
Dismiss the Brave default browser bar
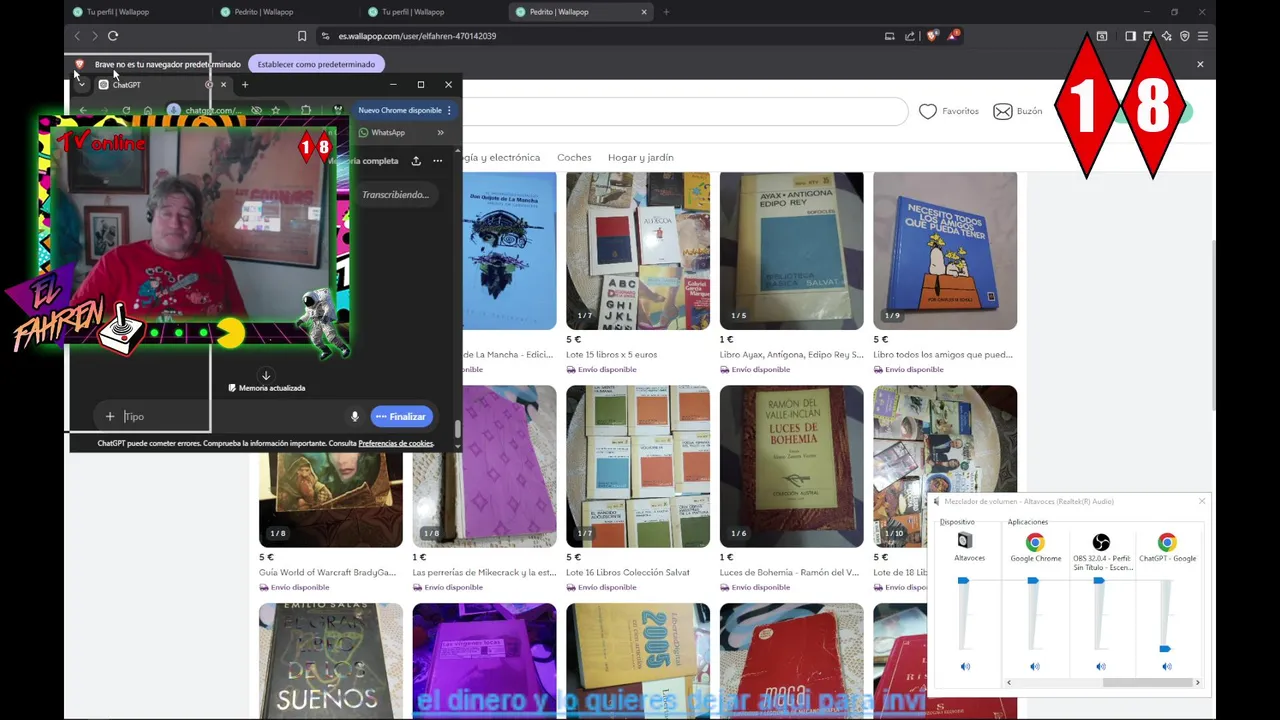tap(1200, 64)
